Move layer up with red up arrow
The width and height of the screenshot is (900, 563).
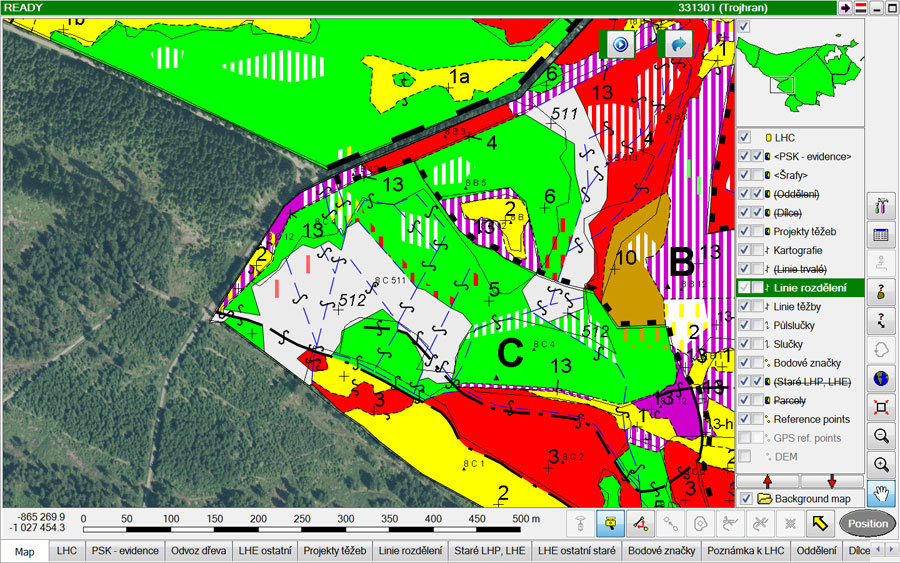(768, 481)
